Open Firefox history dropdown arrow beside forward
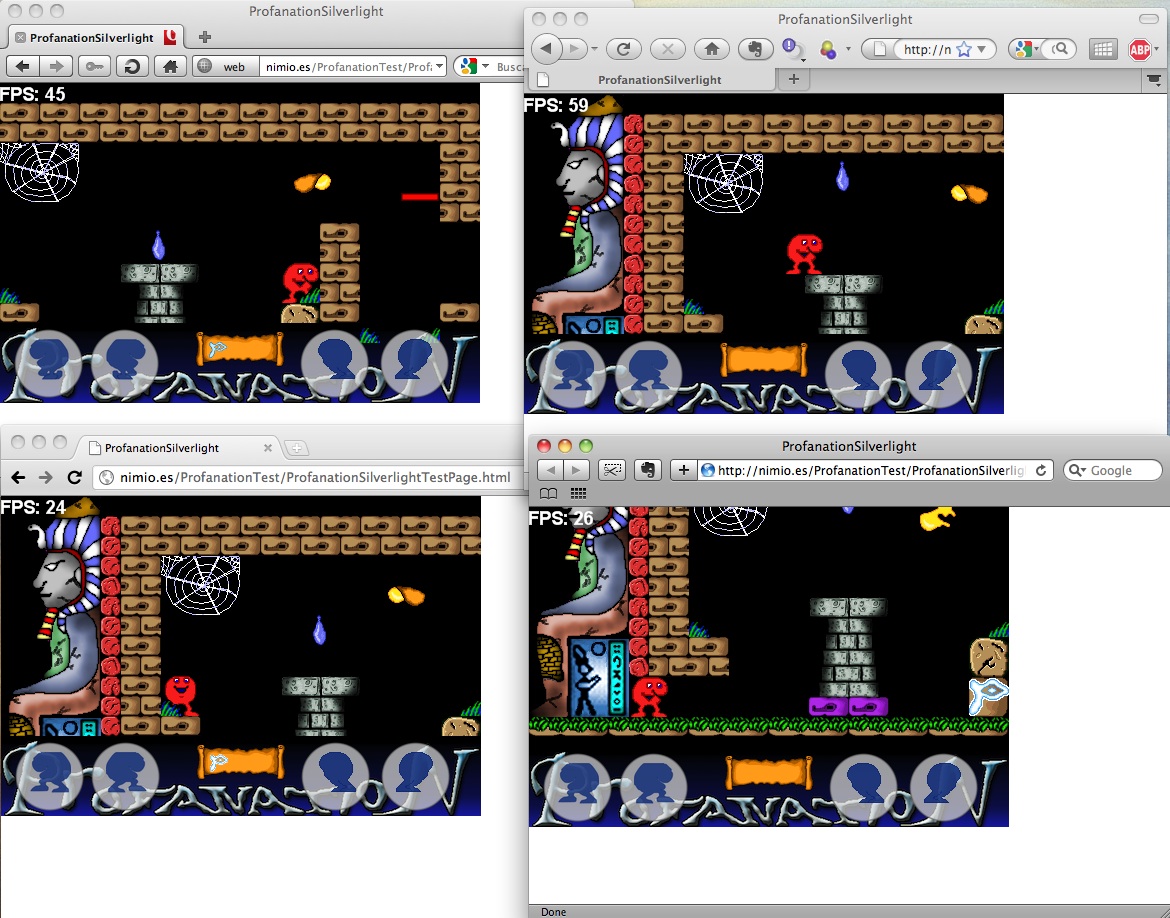Viewport: 1170px width, 918px height. click(x=595, y=49)
